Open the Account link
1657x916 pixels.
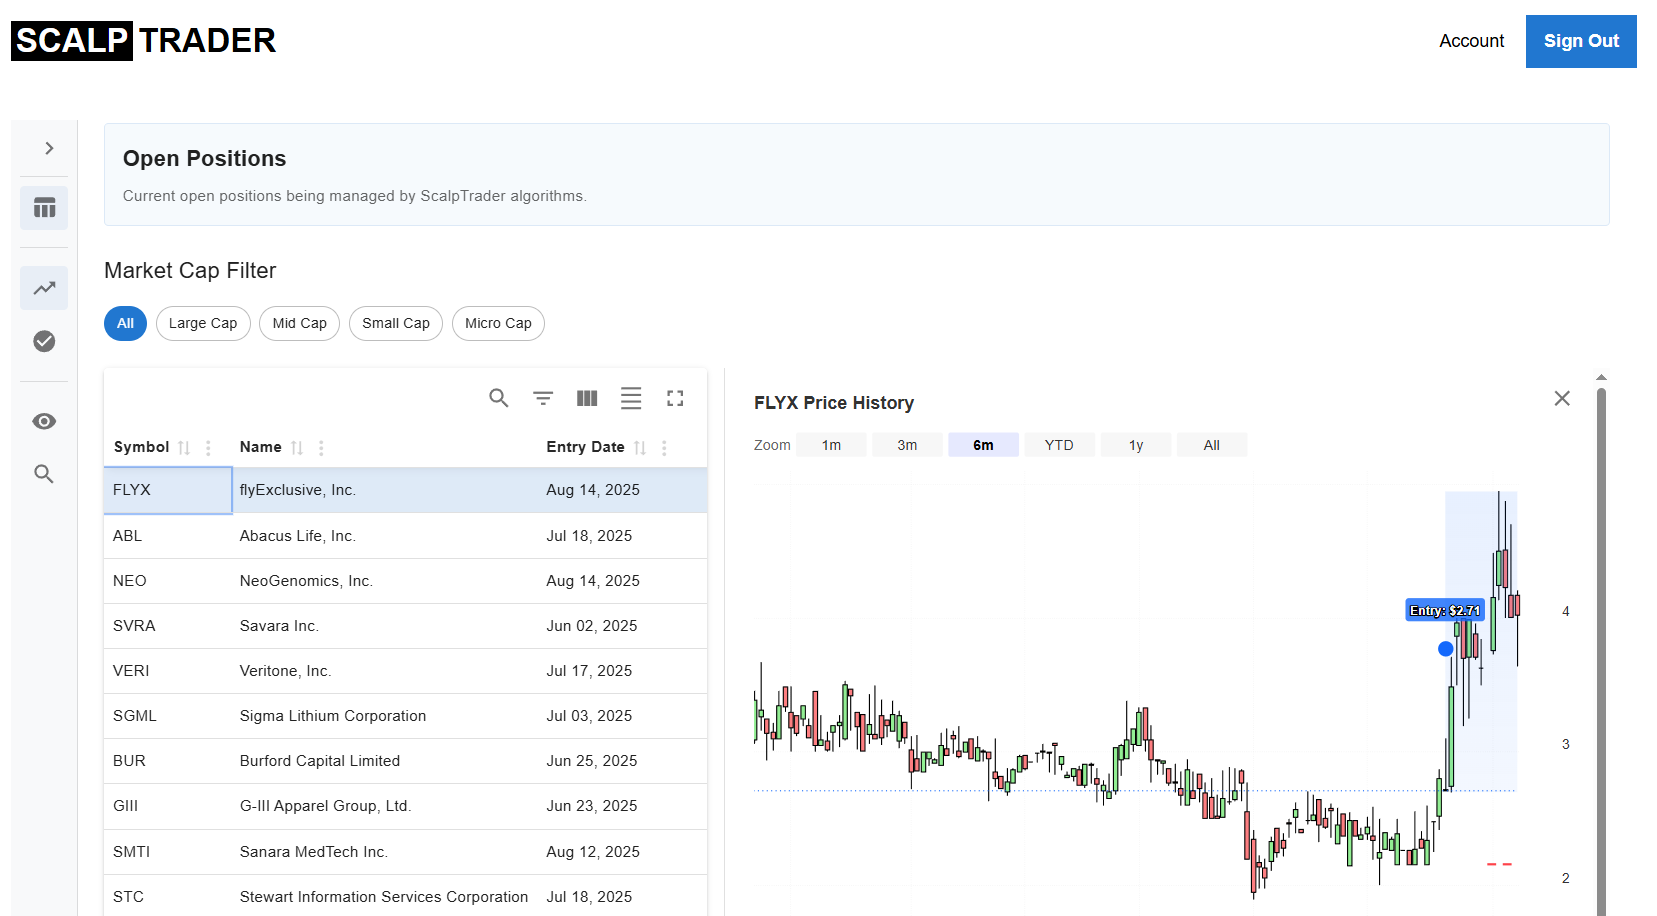tap(1471, 41)
